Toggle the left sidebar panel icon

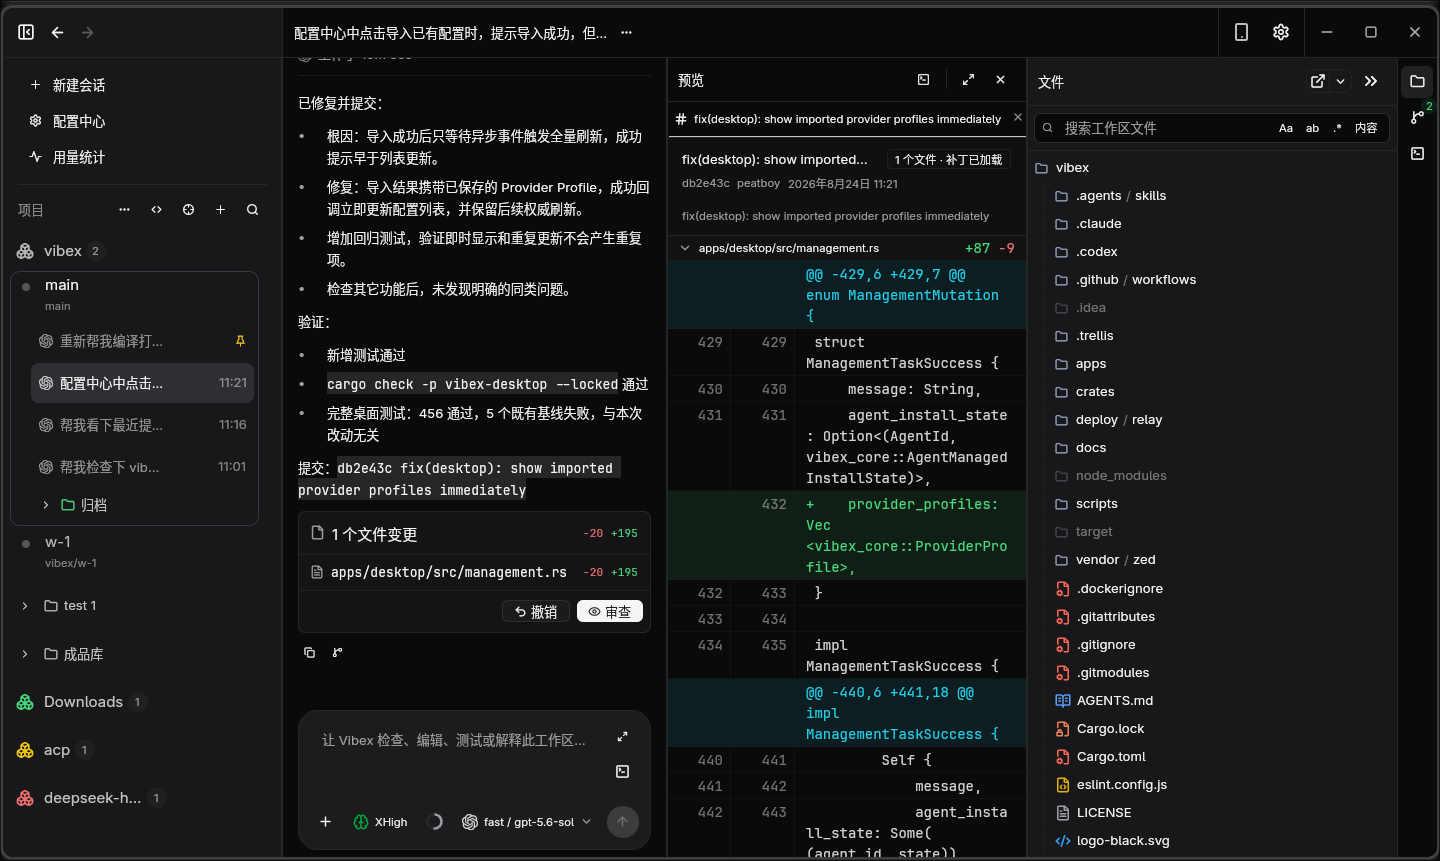[26, 32]
